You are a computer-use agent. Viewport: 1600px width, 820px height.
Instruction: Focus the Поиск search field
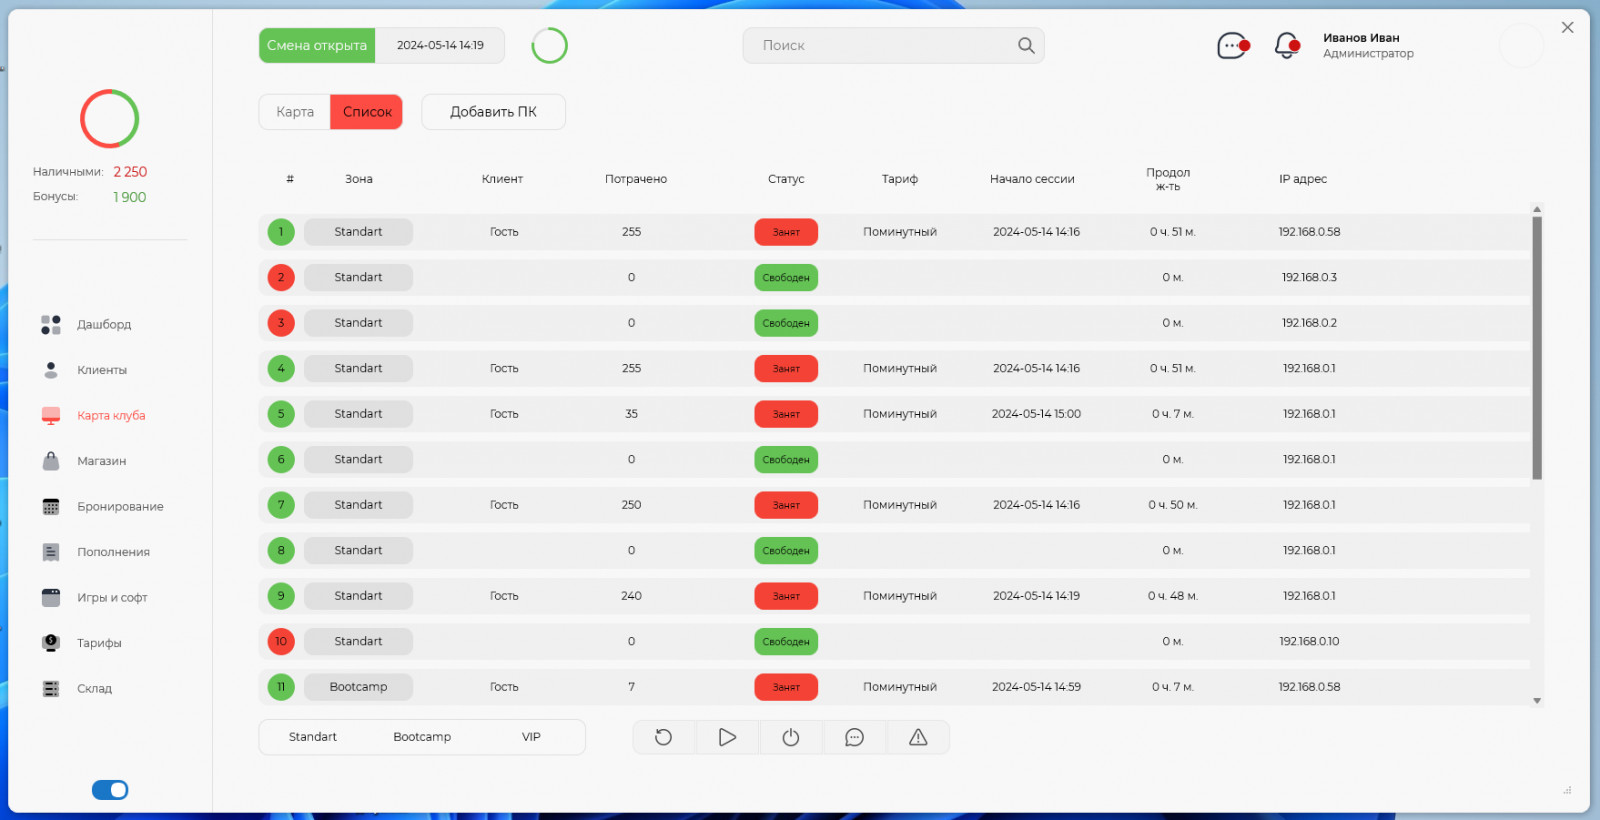pyautogui.click(x=893, y=46)
